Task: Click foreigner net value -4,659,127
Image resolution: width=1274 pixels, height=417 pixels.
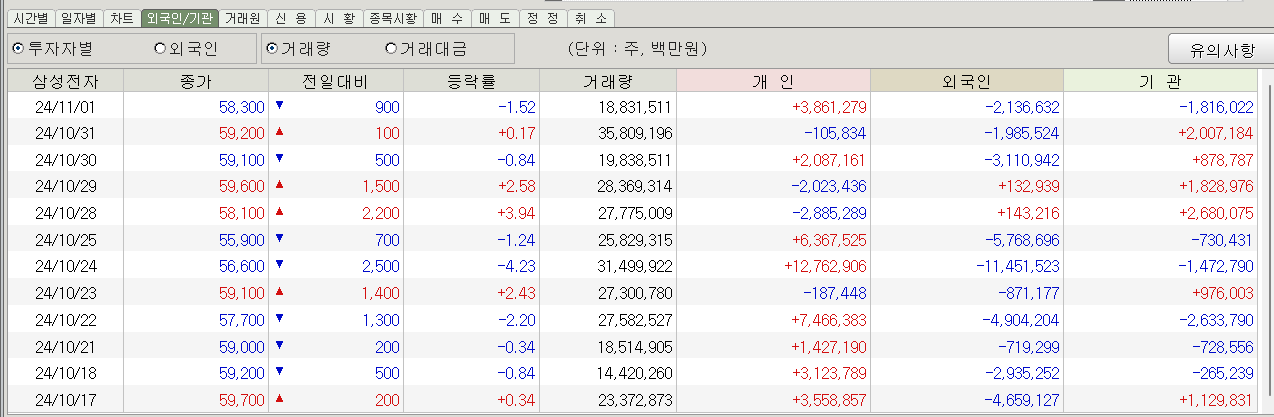Action: point(1022,400)
